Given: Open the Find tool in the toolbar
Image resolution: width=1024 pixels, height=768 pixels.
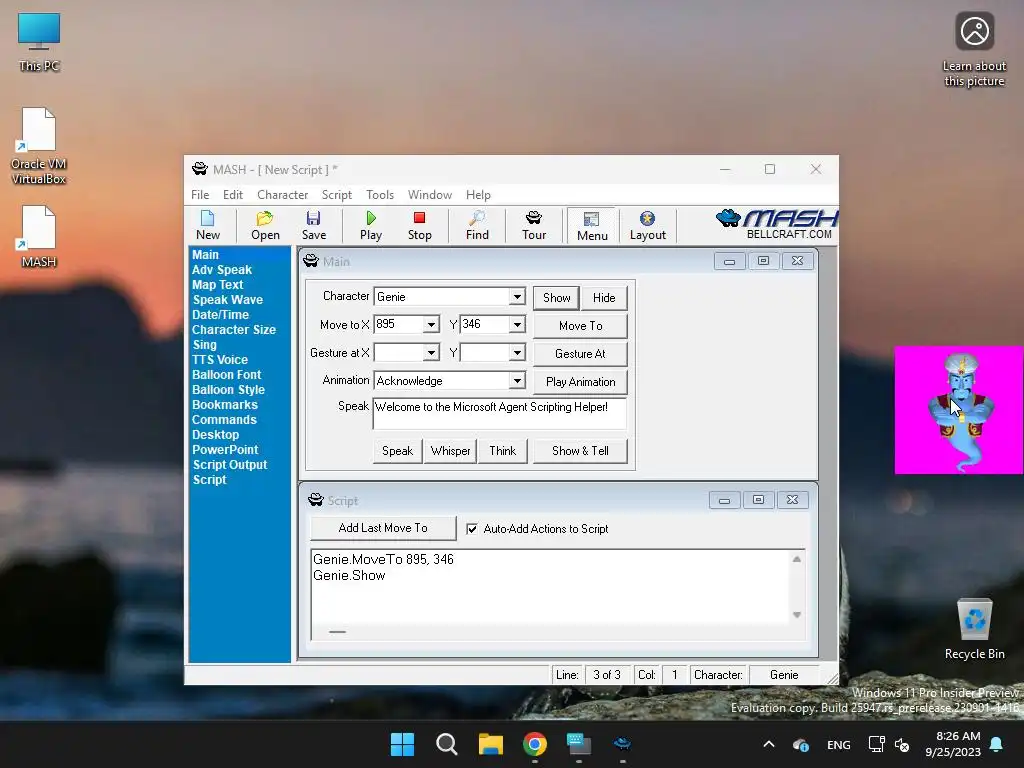Looking at the screenshot, I should 477,225.
